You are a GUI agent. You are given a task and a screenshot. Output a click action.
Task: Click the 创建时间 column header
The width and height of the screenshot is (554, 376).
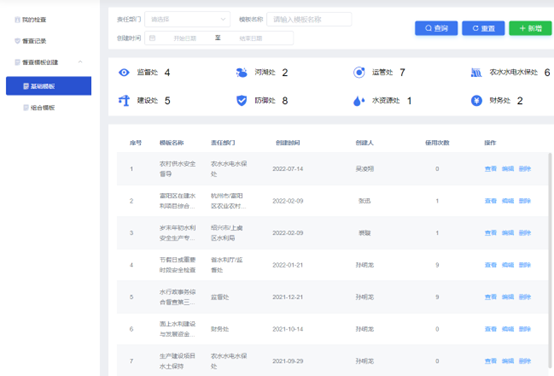pos(288,143)
